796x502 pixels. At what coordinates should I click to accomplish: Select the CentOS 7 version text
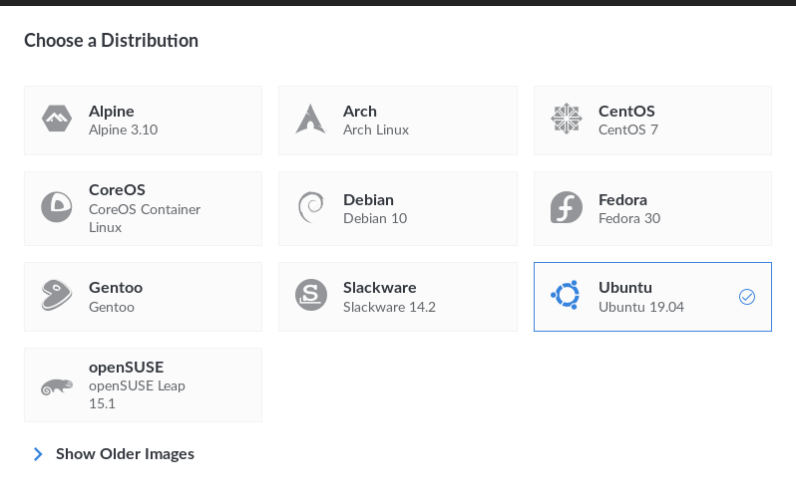[628, 130]
